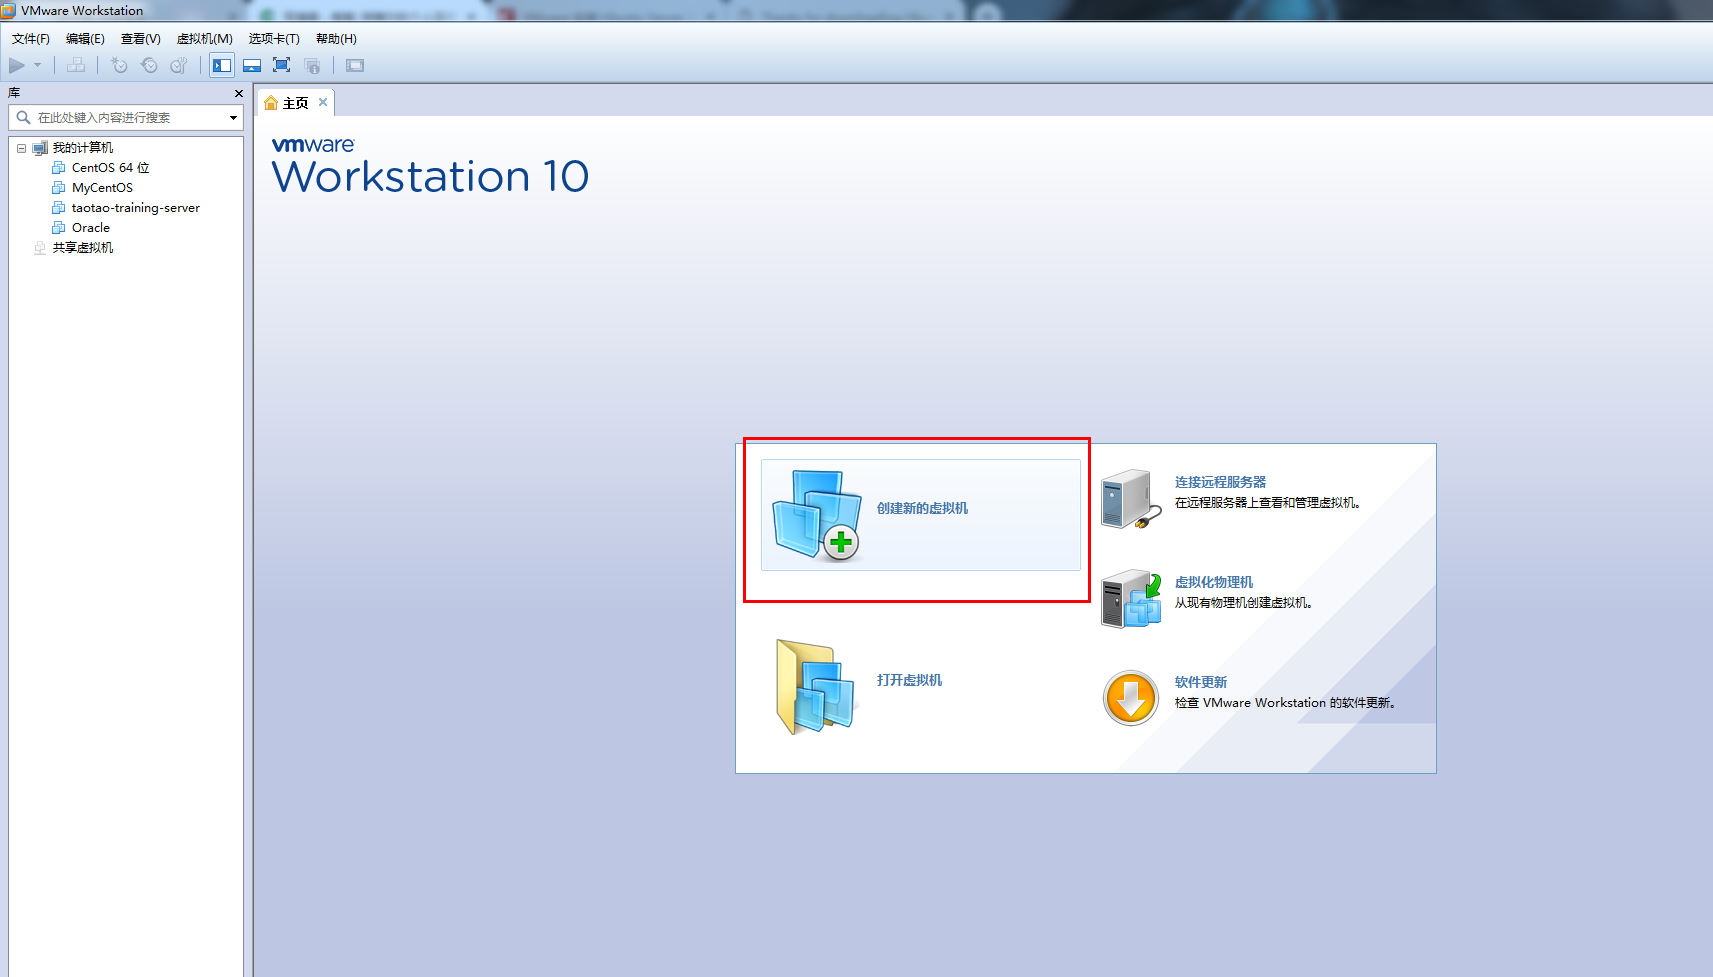The width and height of the screenshot is (1713, 977).
Task: Select 我的计算机 in the library tree
Action: tap(83, 148)
